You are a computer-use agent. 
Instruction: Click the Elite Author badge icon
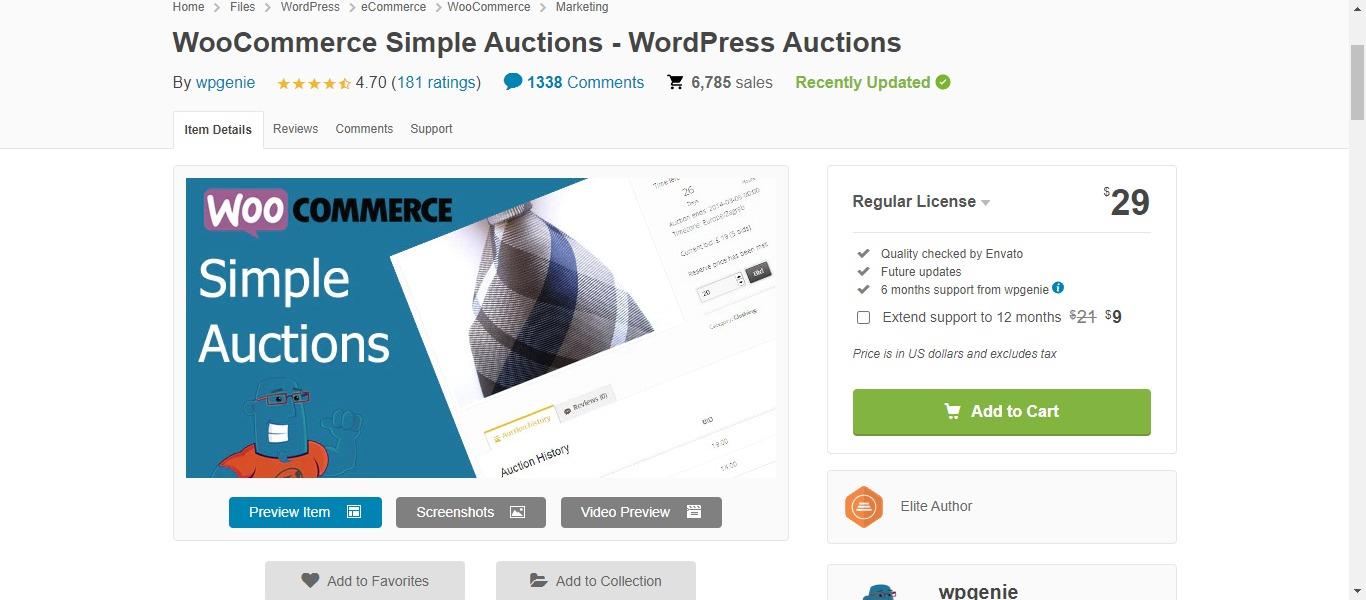(x=864, y=507)
